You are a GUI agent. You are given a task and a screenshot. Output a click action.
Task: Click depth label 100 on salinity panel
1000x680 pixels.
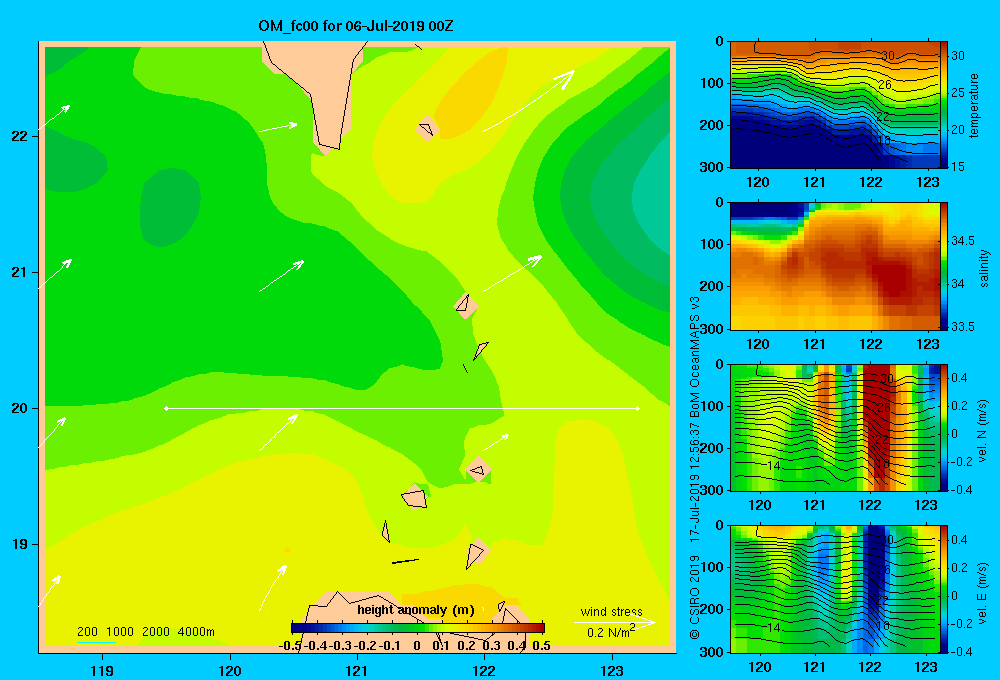tap(711, 244)
